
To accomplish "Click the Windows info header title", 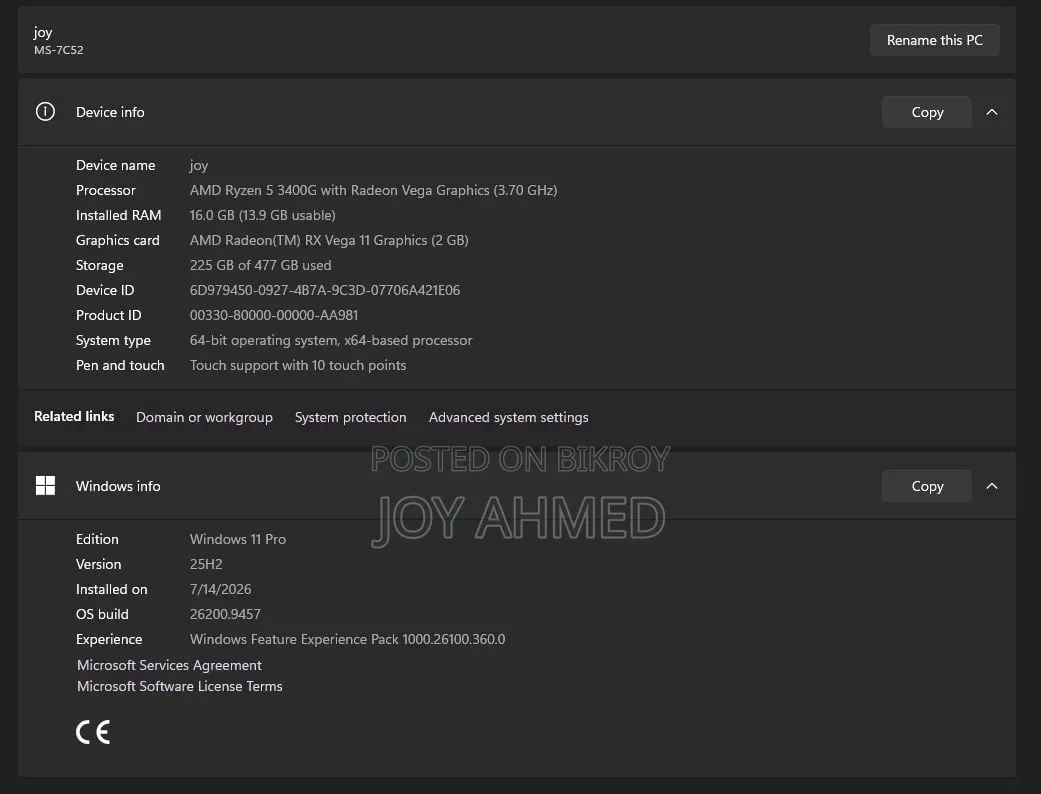I will [x=118, y=486].
